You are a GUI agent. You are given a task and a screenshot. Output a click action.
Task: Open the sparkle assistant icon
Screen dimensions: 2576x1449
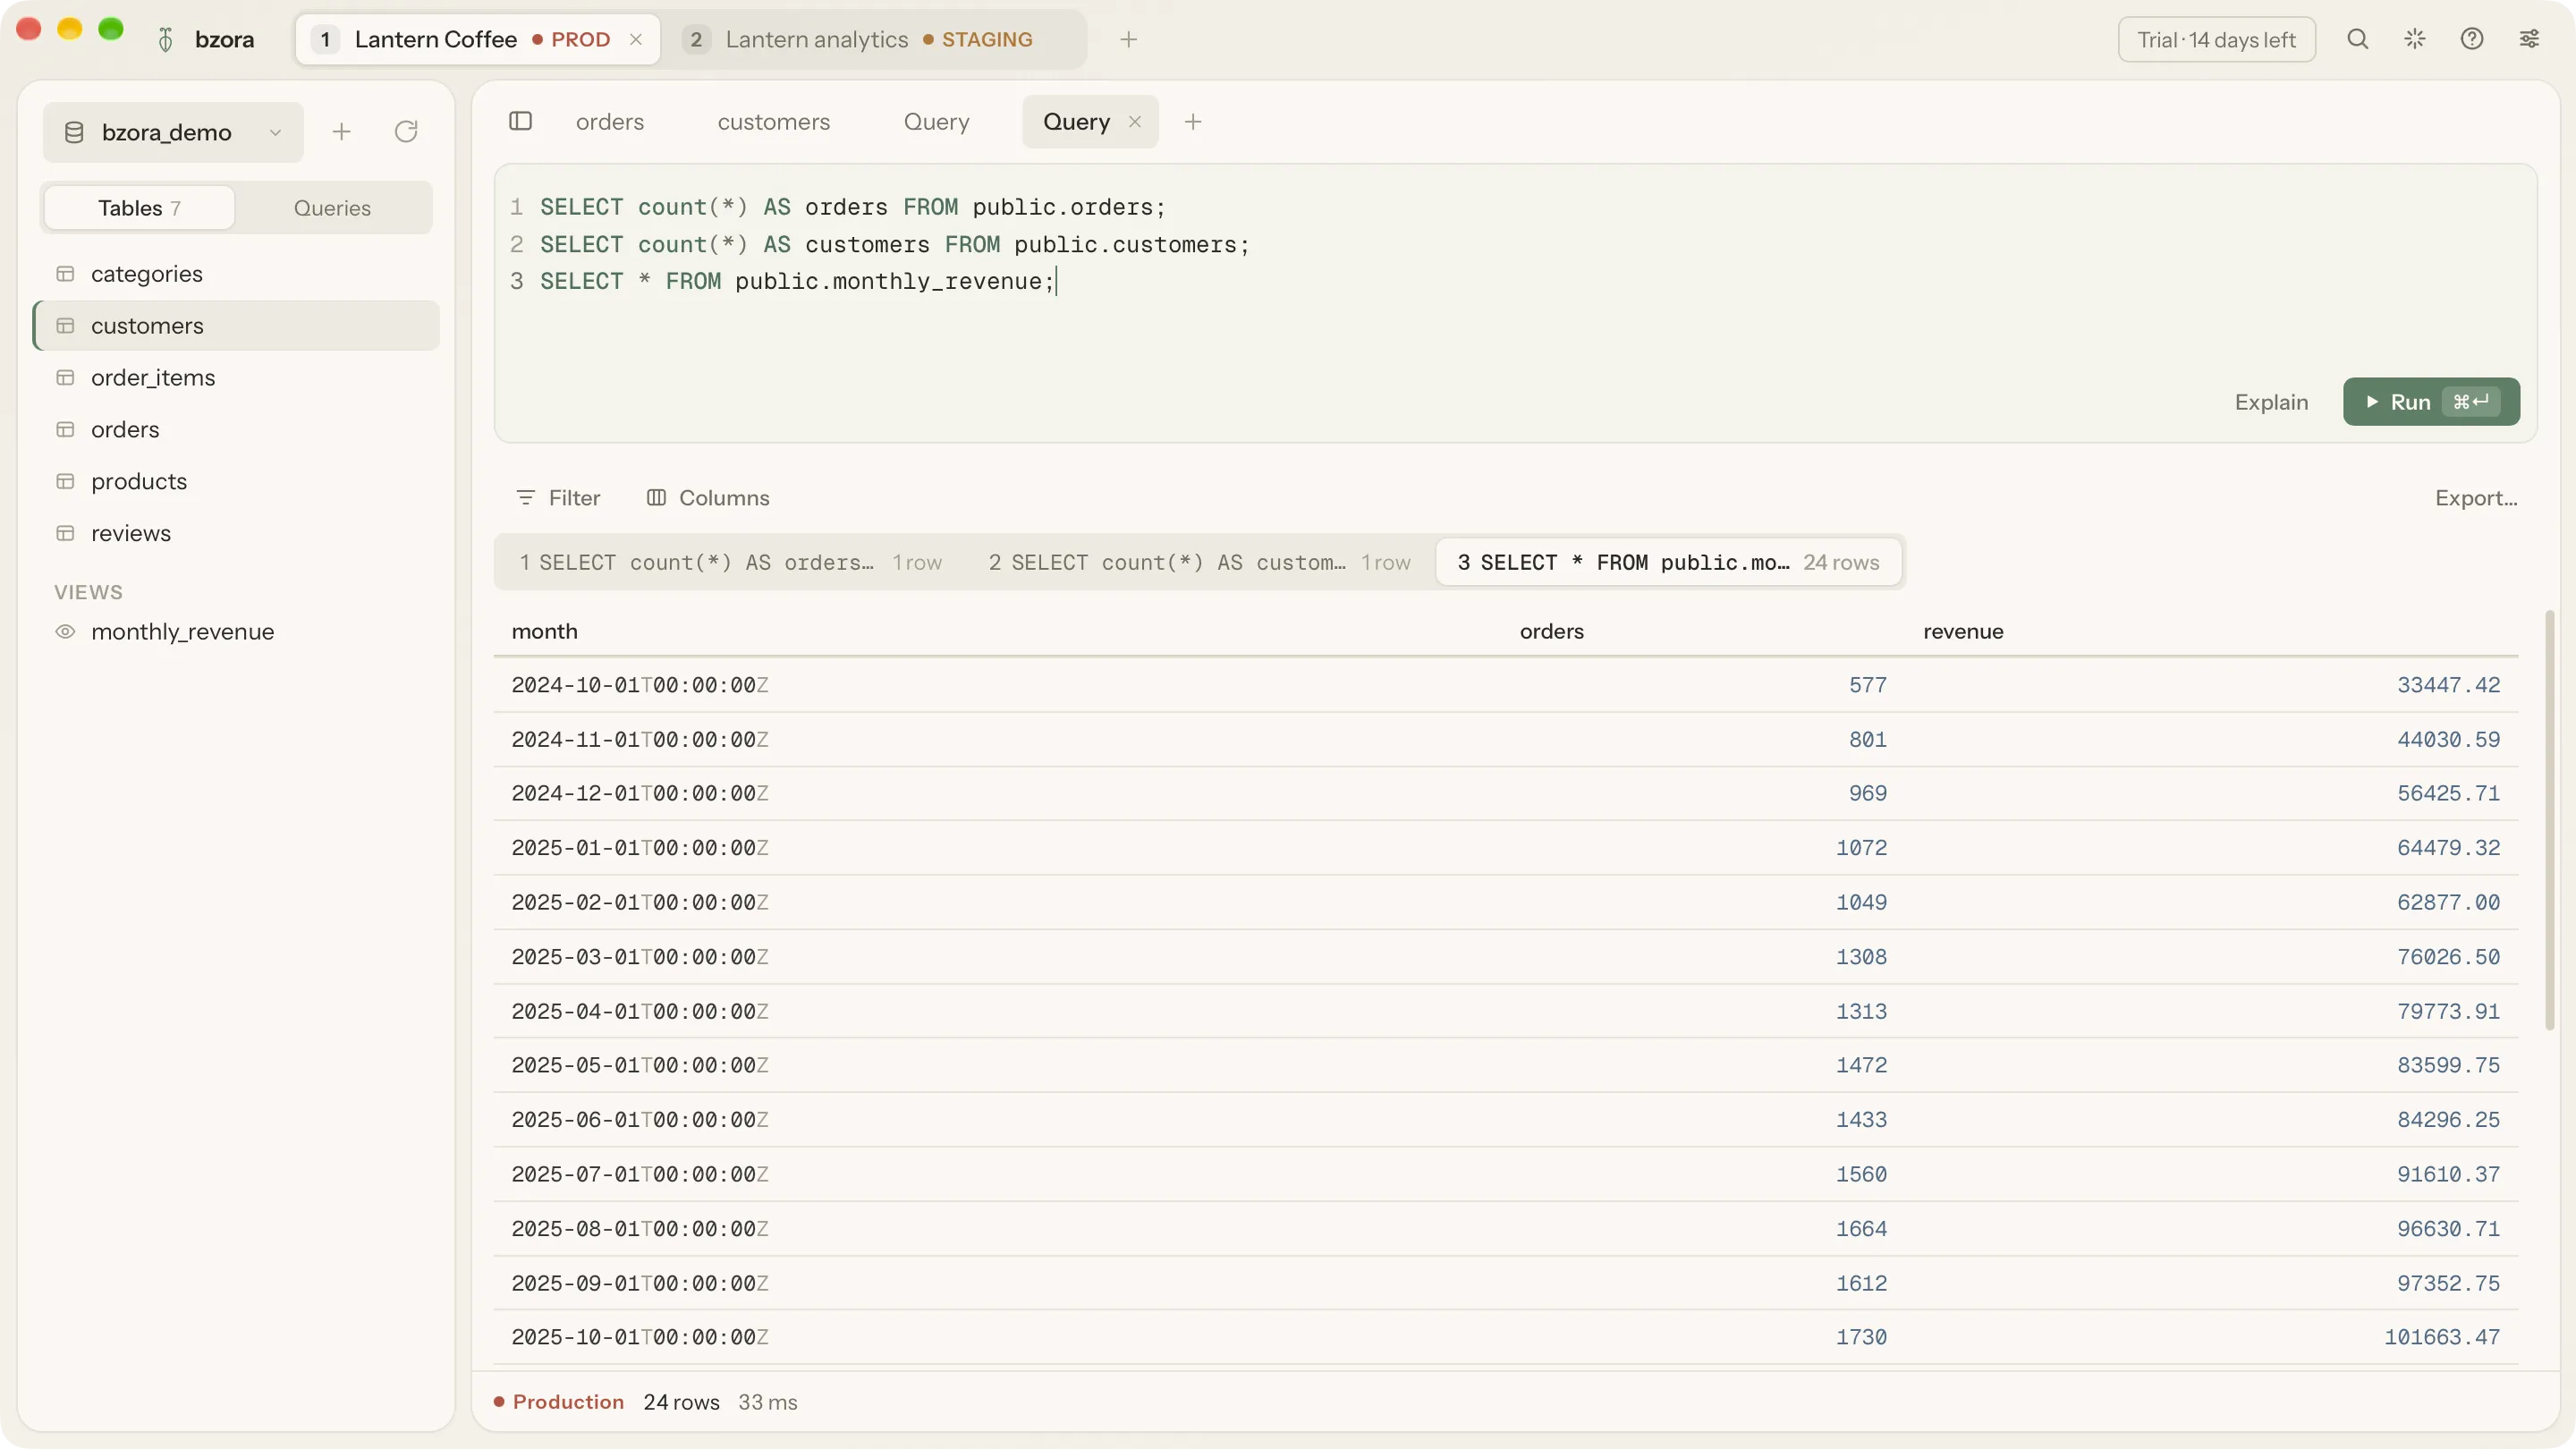pos(2414,39)
